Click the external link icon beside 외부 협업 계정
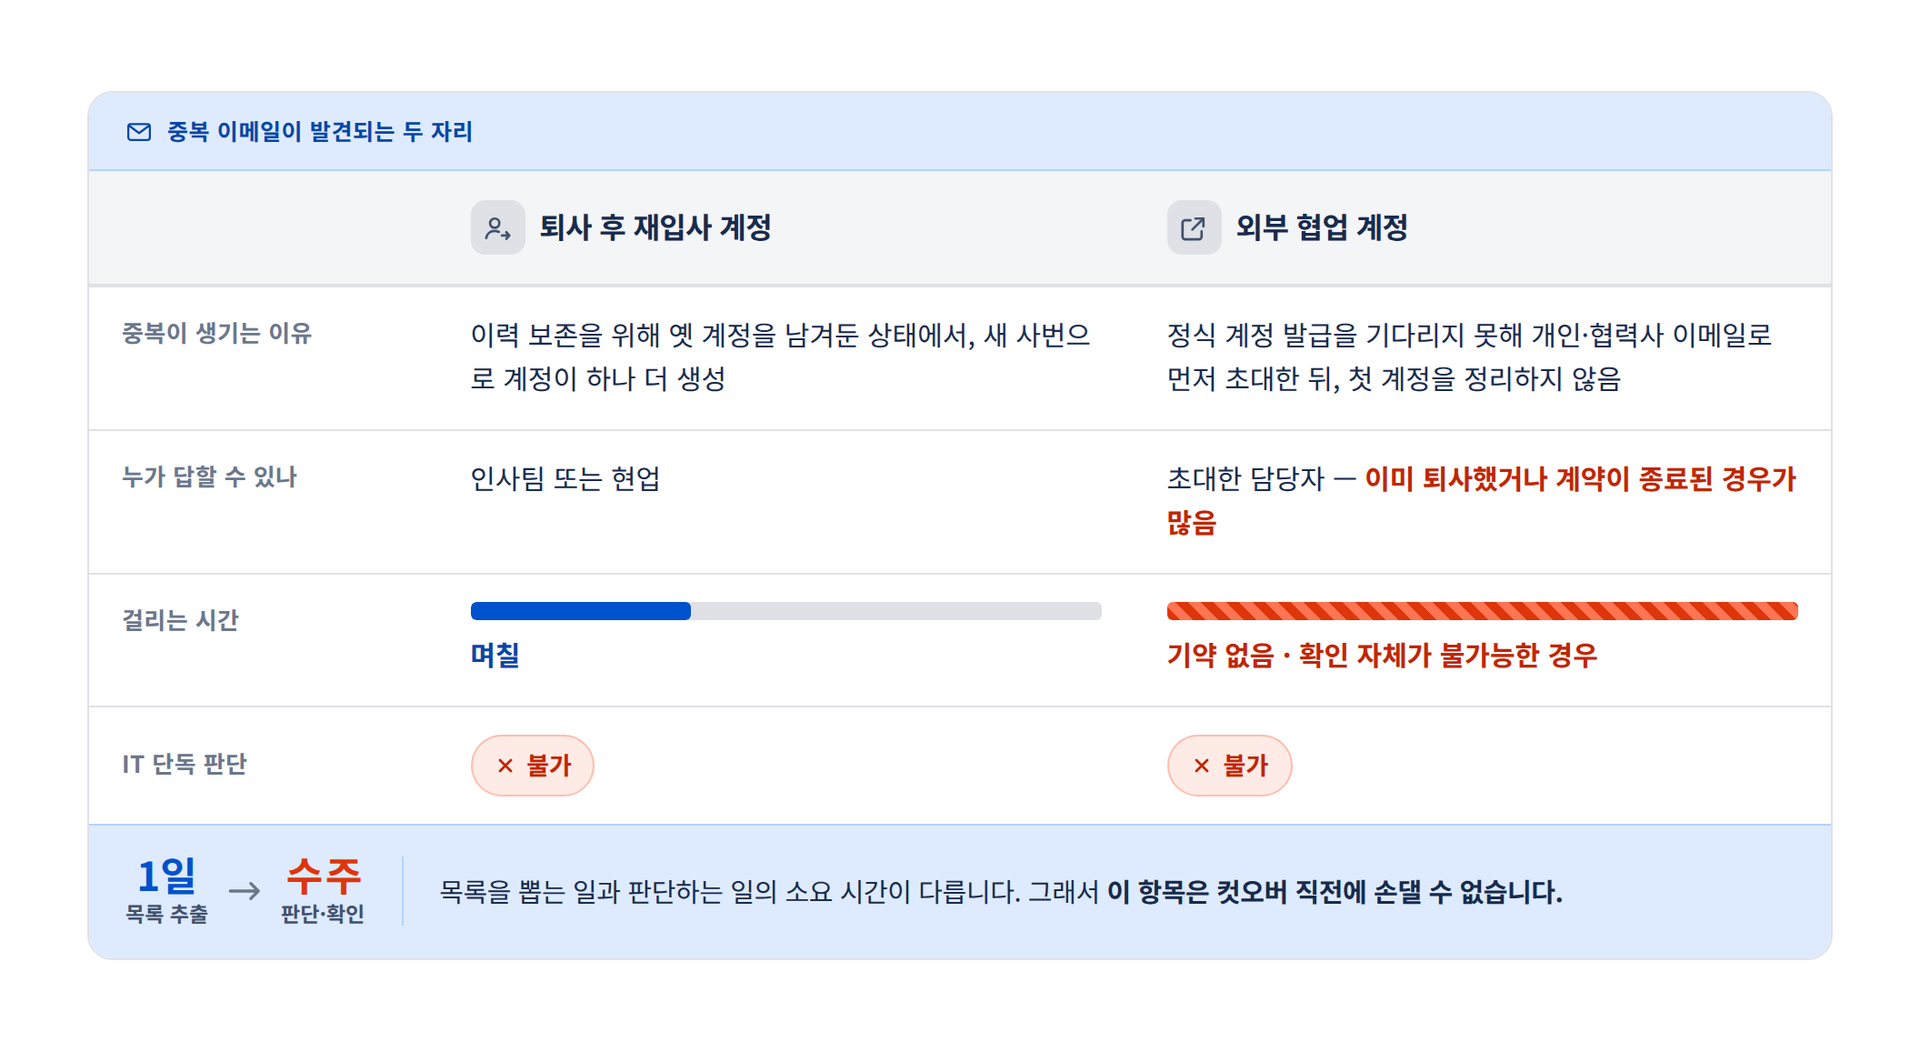The width and height of the screenshot is (1920, 1053). [x=1194, y=228]
